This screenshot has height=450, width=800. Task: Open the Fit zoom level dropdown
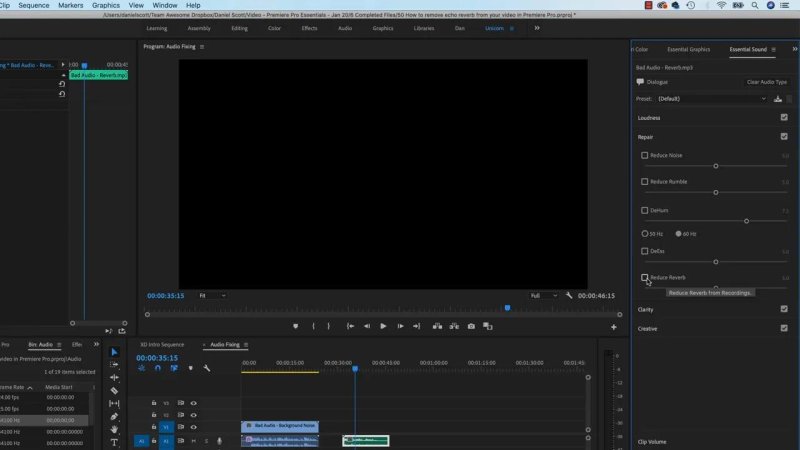(x=212, y=295)
